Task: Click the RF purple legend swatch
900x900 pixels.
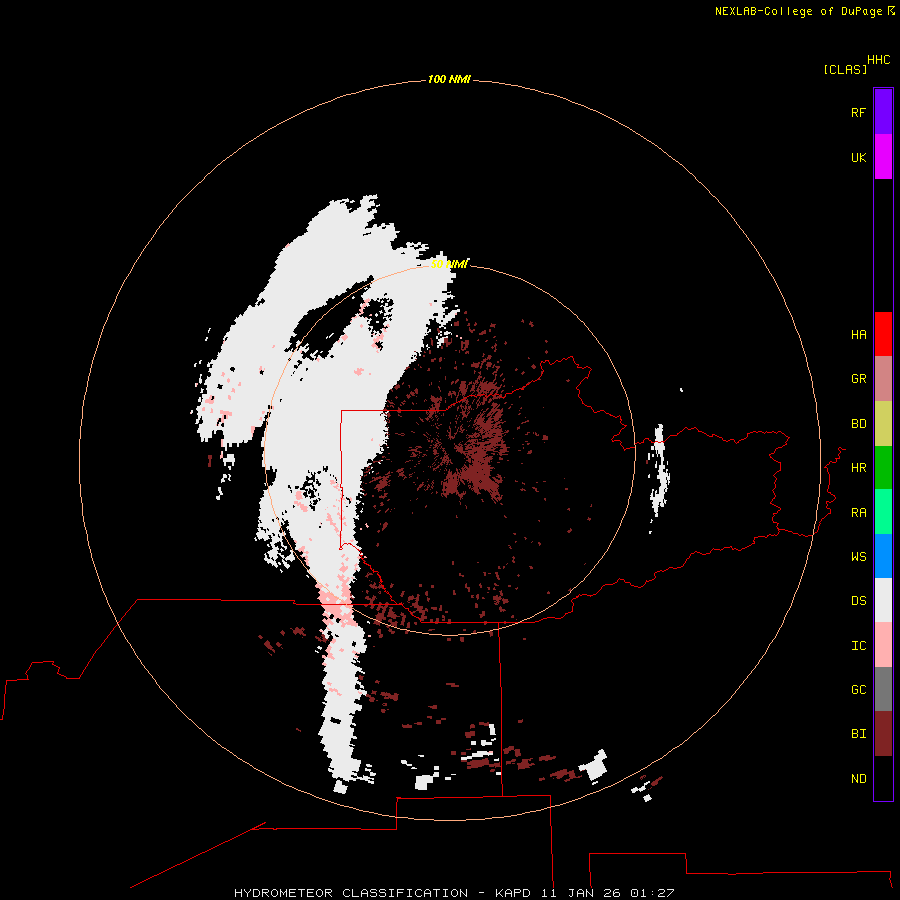Action: tap(883, 112)
